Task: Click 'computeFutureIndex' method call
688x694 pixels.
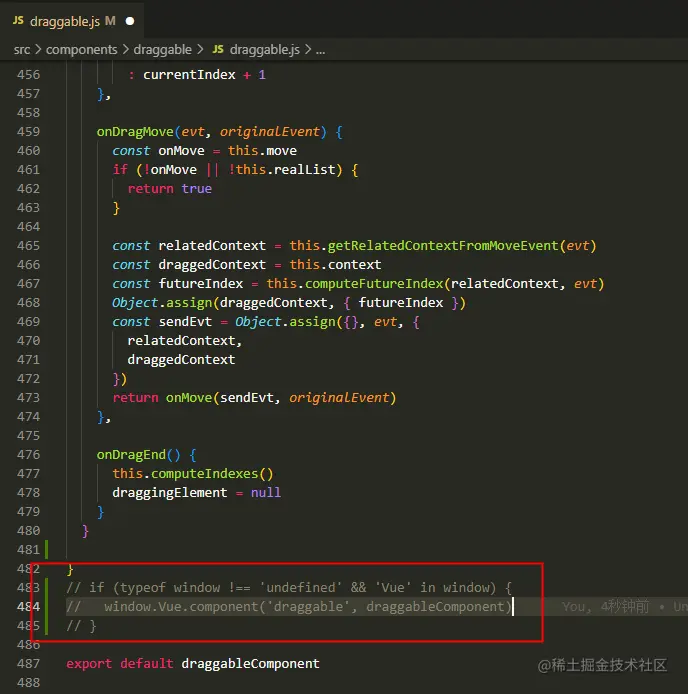Action: [x=374, y=284]
